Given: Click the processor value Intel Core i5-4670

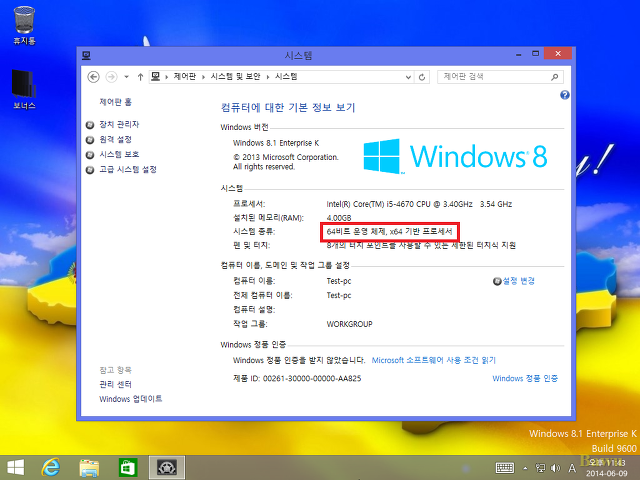Looking at the screenshot, I should 419,204.
